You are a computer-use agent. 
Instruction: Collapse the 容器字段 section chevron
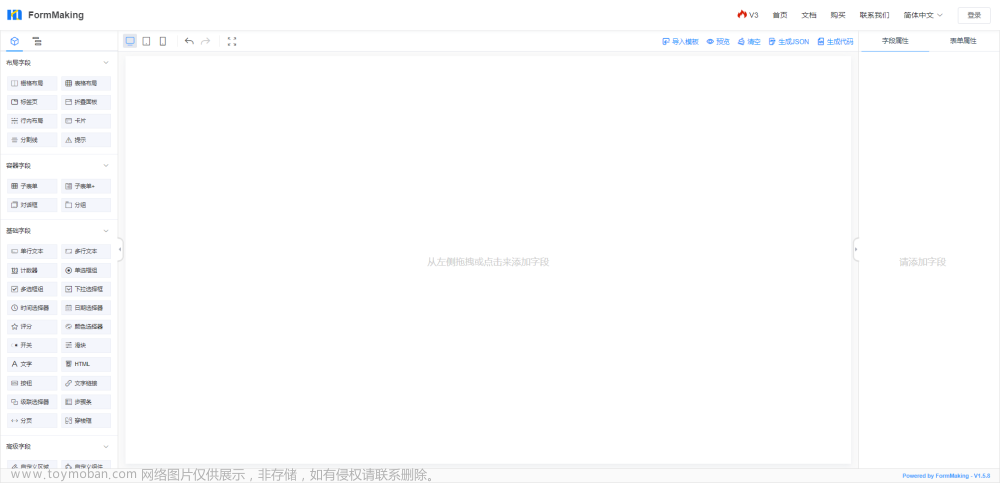coord(106,165)
